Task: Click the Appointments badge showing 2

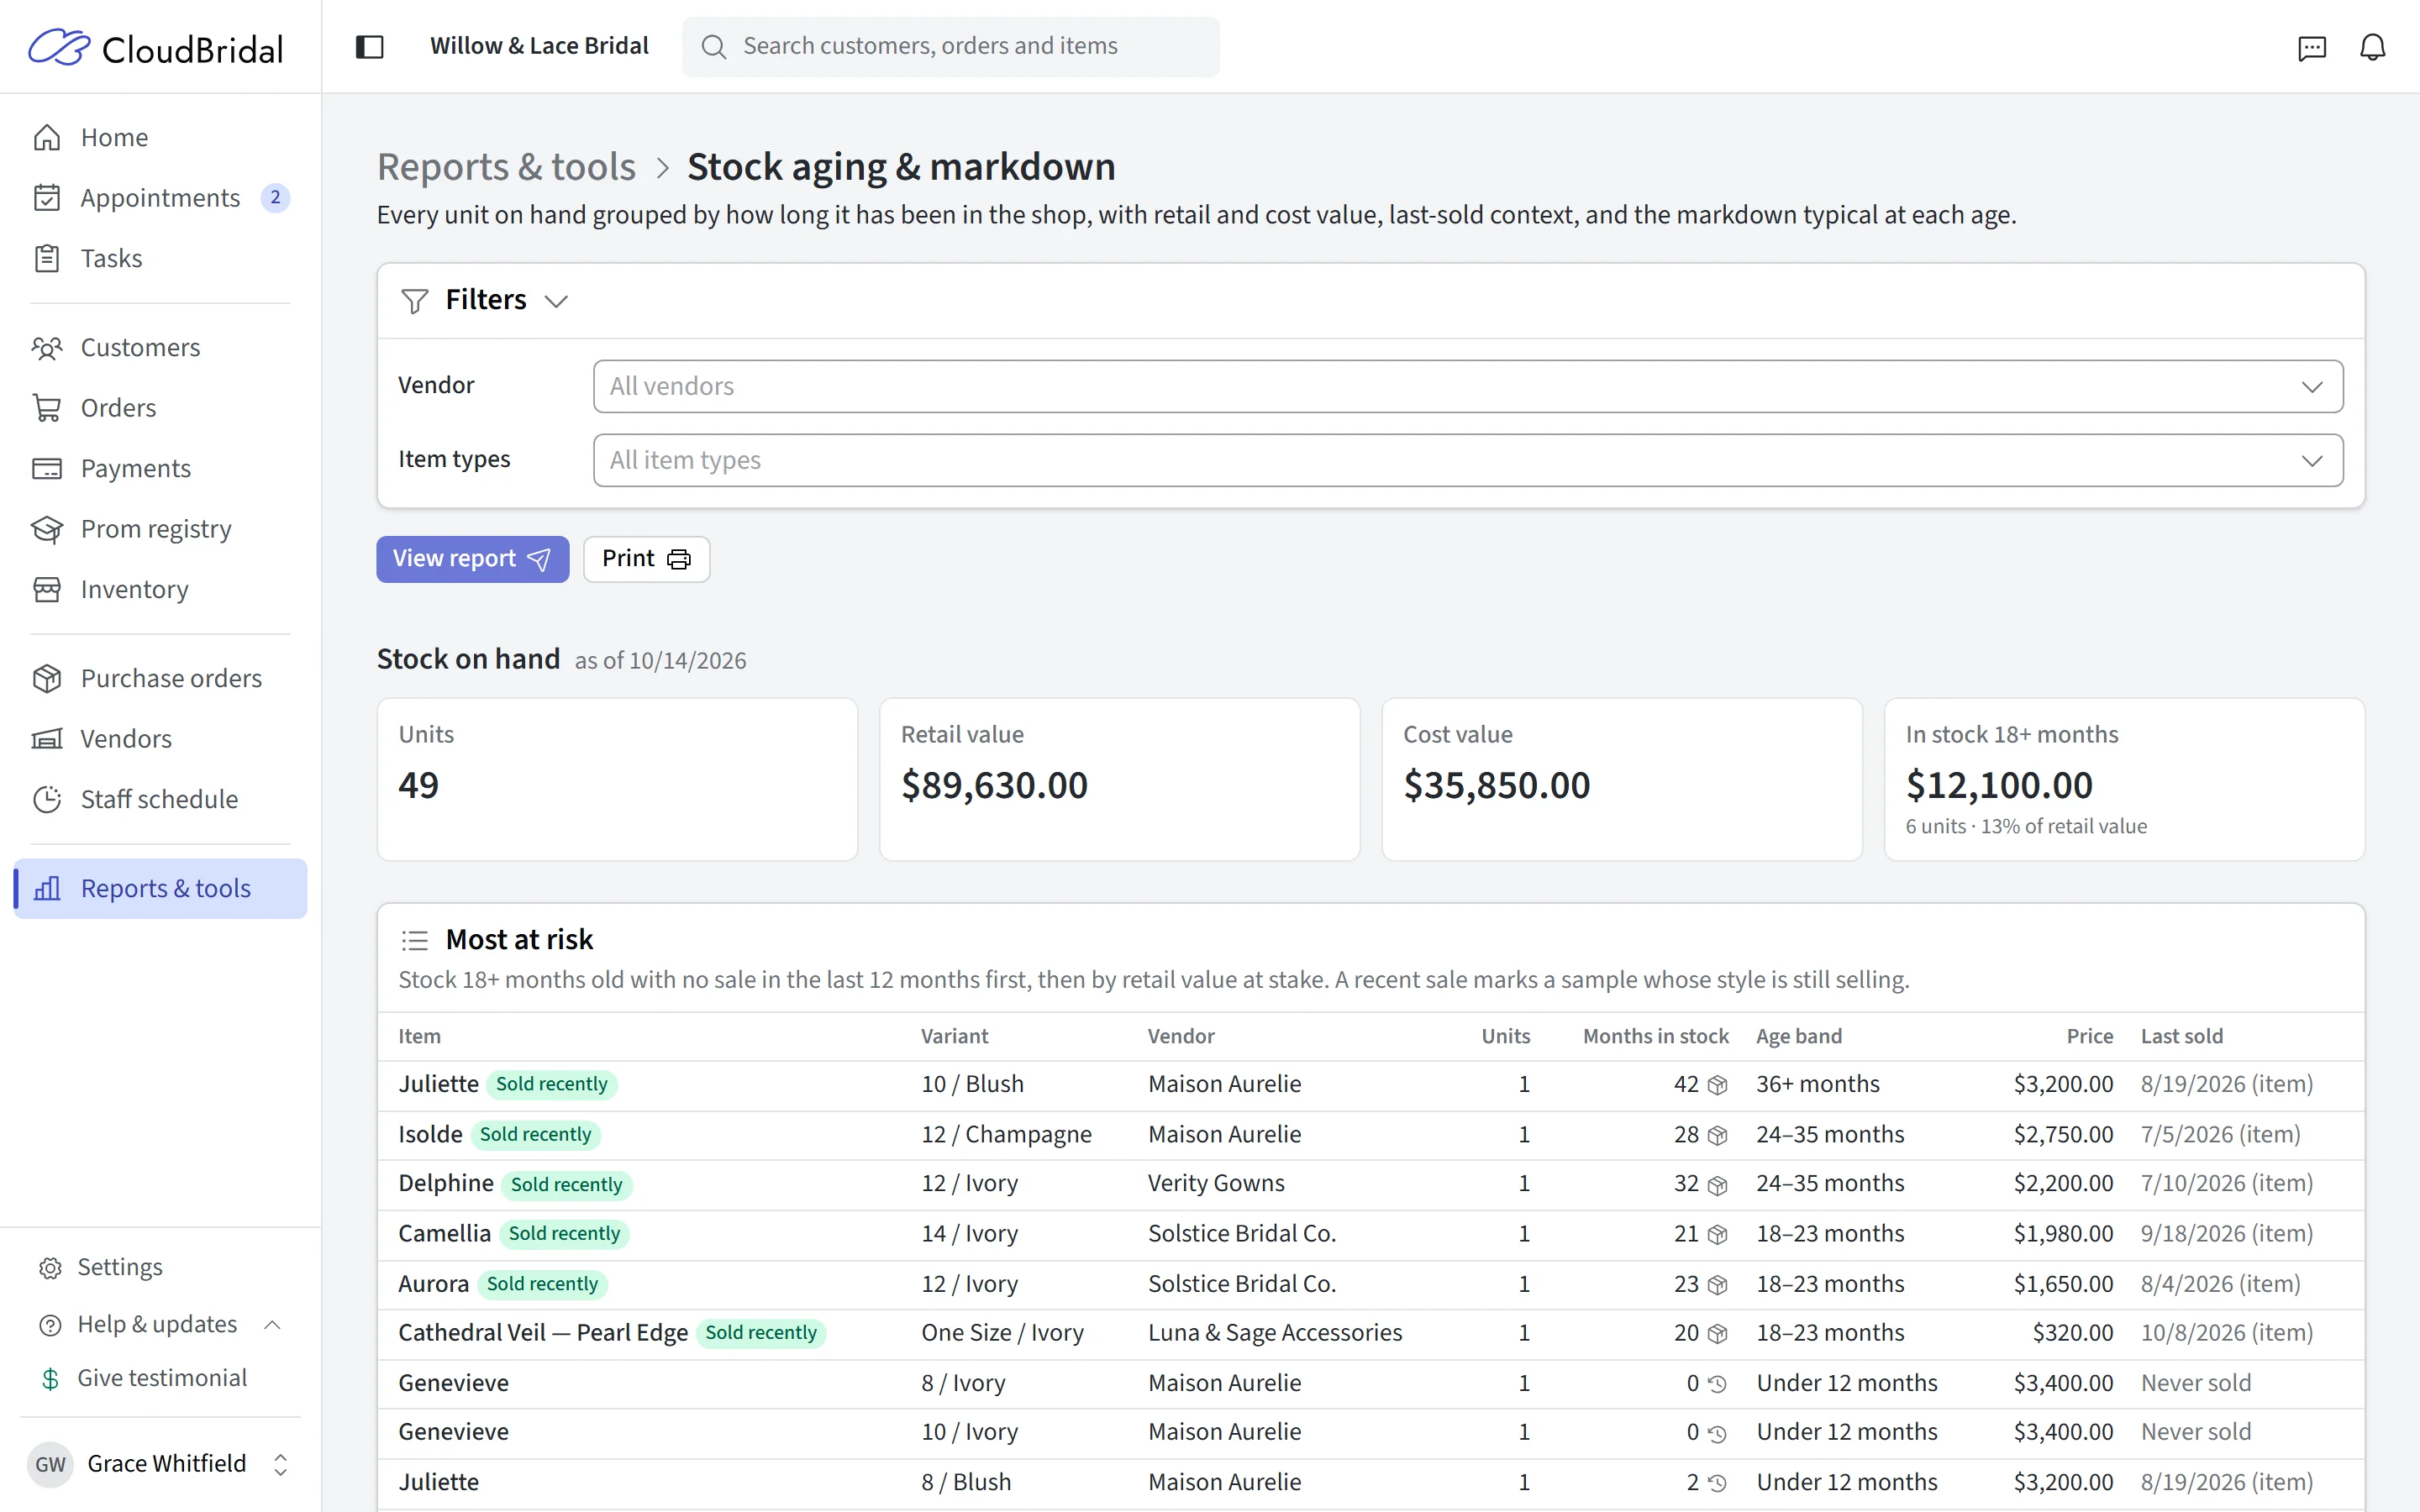Action: [x=275, y=198]
